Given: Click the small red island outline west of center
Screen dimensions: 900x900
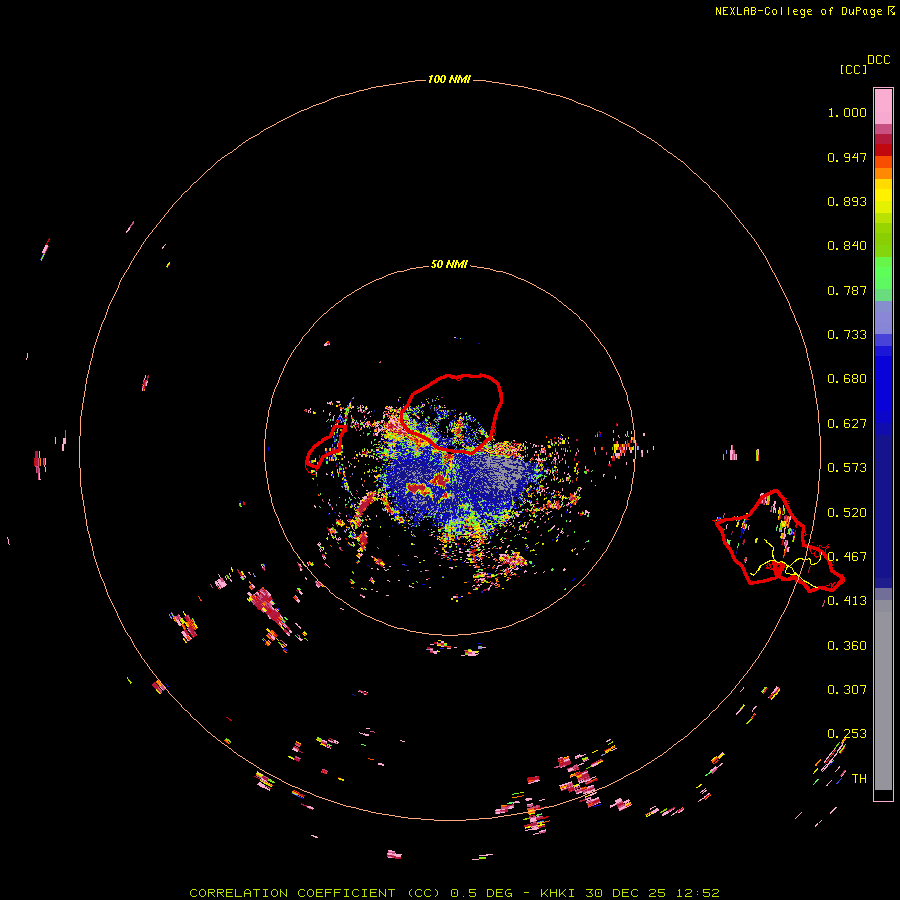Looking at the screenshot, I should [325, 447].
